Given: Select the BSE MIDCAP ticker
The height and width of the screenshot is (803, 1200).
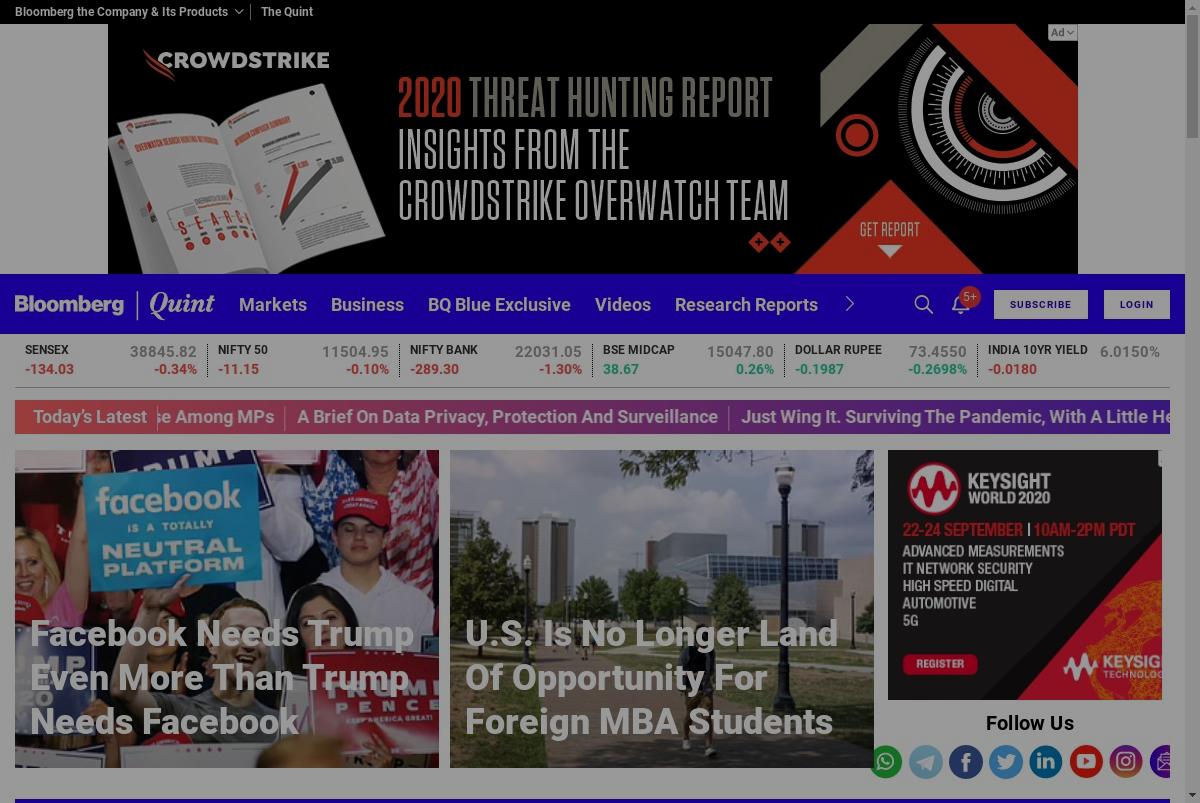Looking at the screenshot, I should (688, 360).
